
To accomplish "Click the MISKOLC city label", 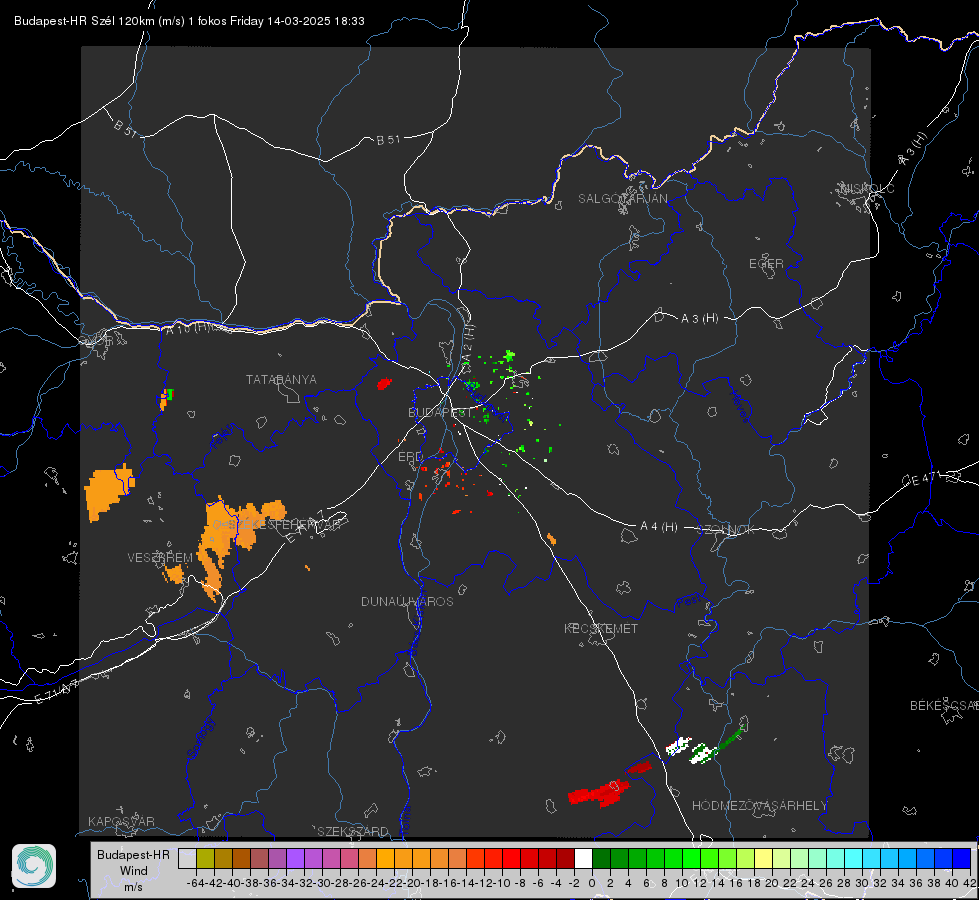I will coord(867,188).
